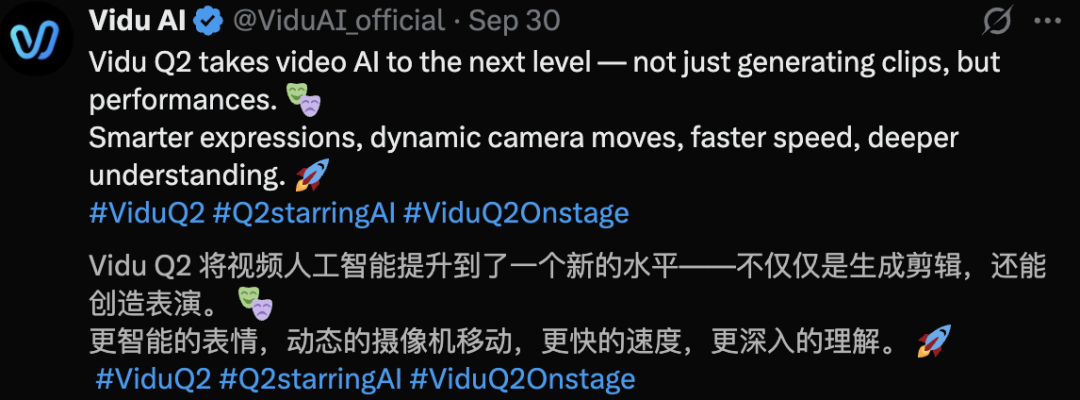Click the theater masks emoji after "创造表演。"
Screen dimensions: 1080x400
[x=255, y=302]
